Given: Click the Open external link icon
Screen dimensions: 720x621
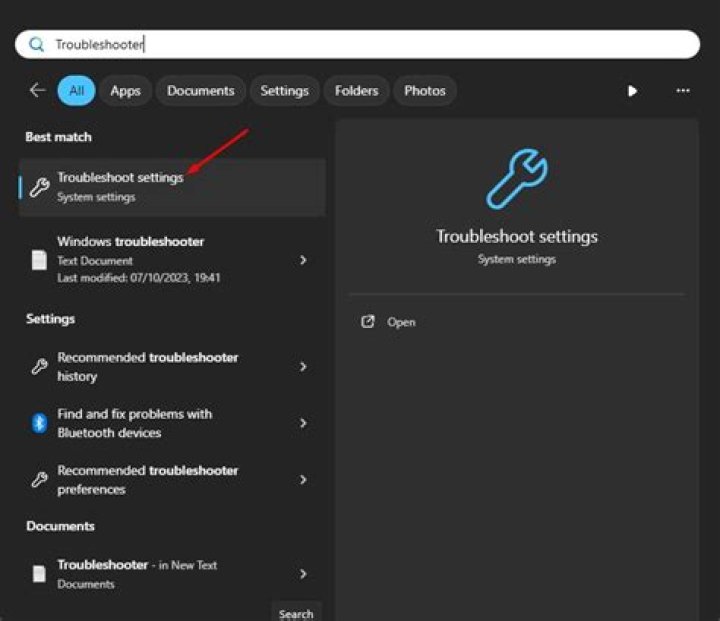Looking at the screenshot, I should [x=368, y=322].
